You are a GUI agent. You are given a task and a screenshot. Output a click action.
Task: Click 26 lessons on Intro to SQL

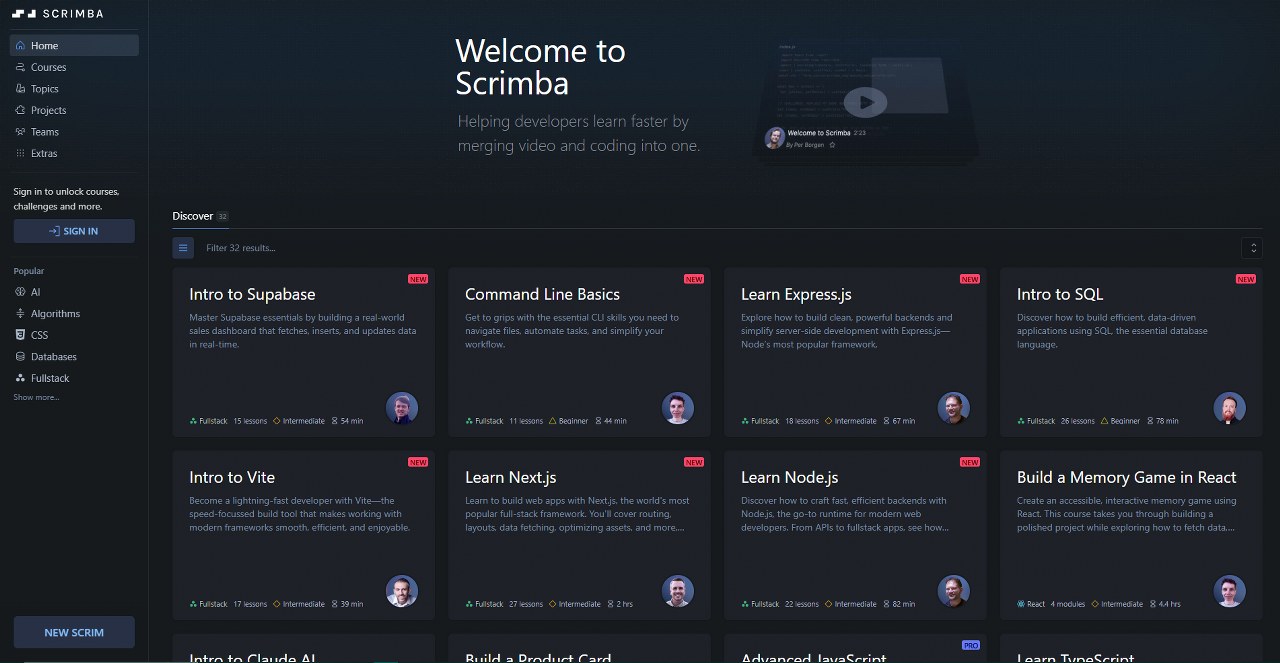1078,421
